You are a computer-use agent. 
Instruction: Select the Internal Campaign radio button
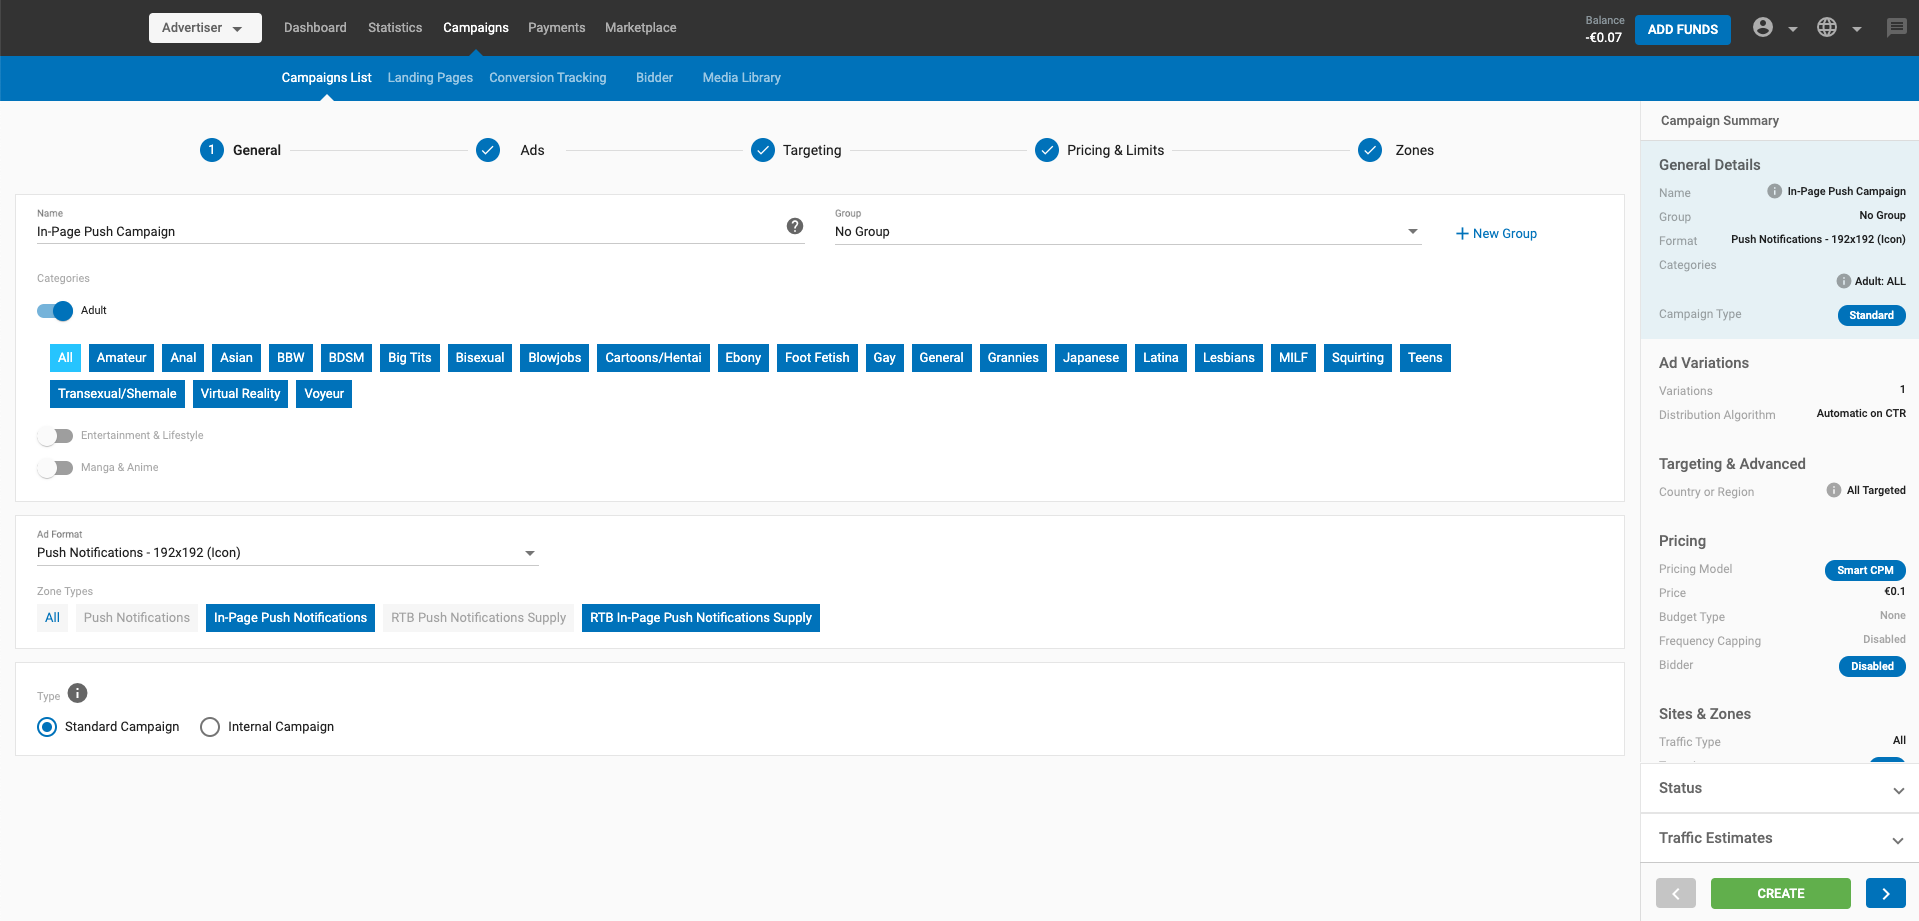point(210,727)
